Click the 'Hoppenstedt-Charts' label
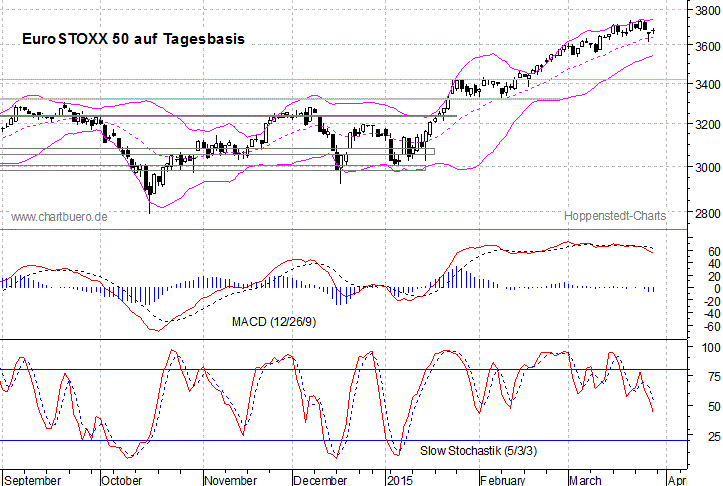This screenshot has width=723, height=486. tap(615, 216)
